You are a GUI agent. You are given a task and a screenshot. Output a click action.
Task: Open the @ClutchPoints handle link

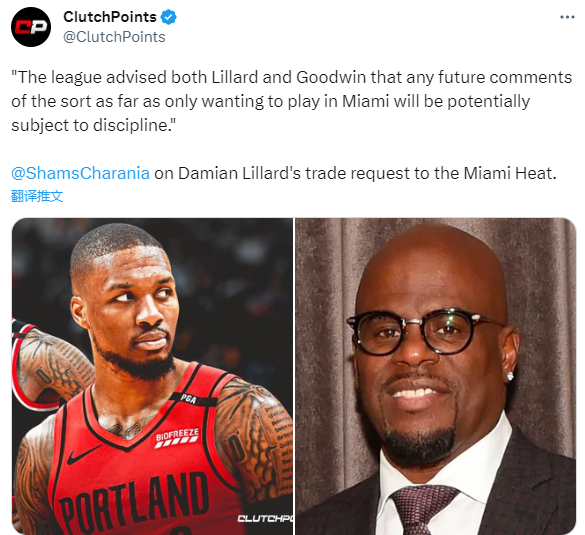114,37
